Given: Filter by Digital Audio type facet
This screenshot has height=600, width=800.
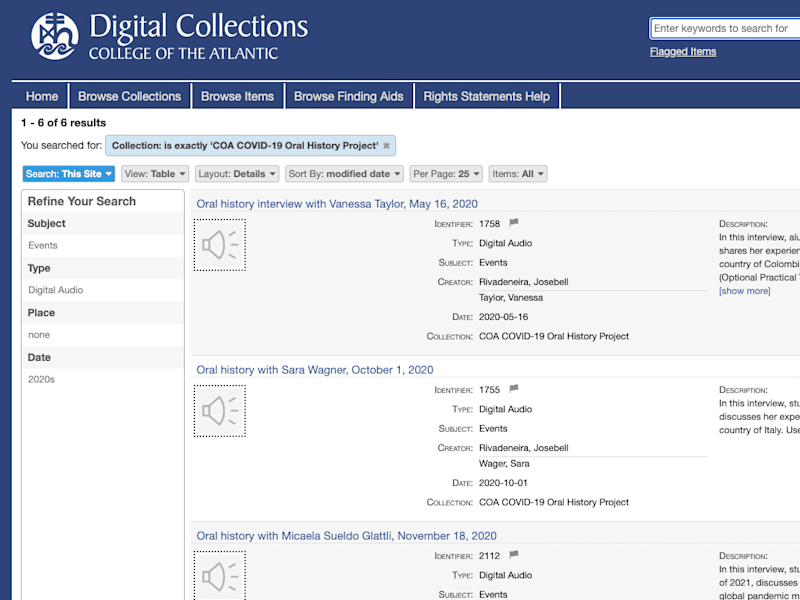Looking at the screenshot, I should tap(56, 290).
